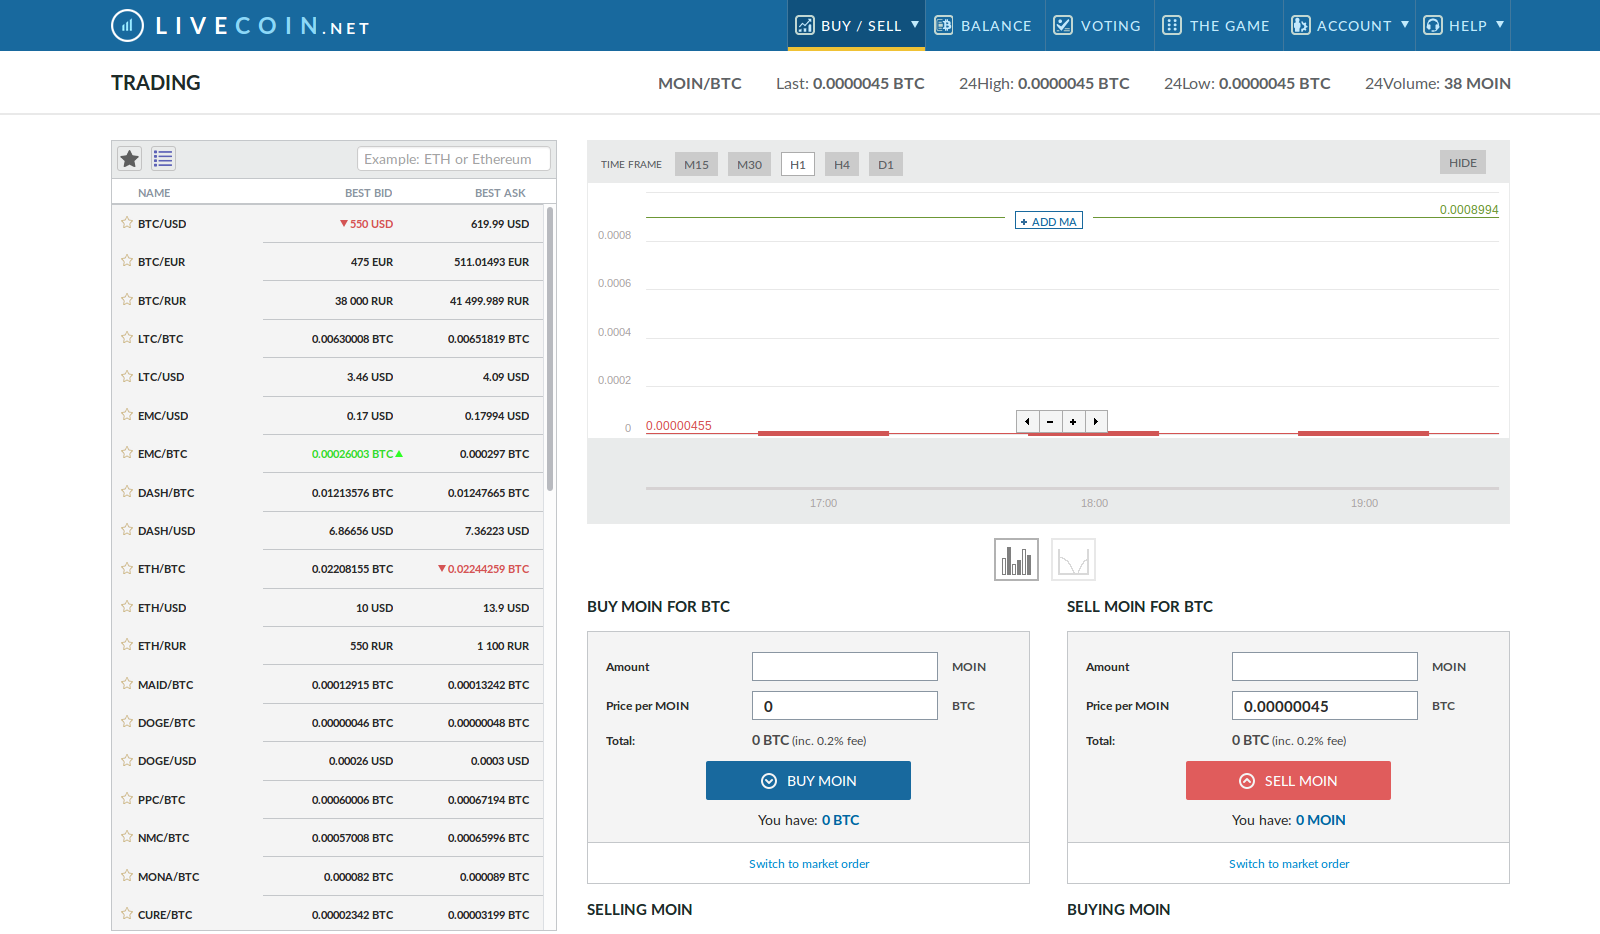Zoom in chart with plus control
The height and width of the screenshot is (934, 1600).
tap(1073, 422)
